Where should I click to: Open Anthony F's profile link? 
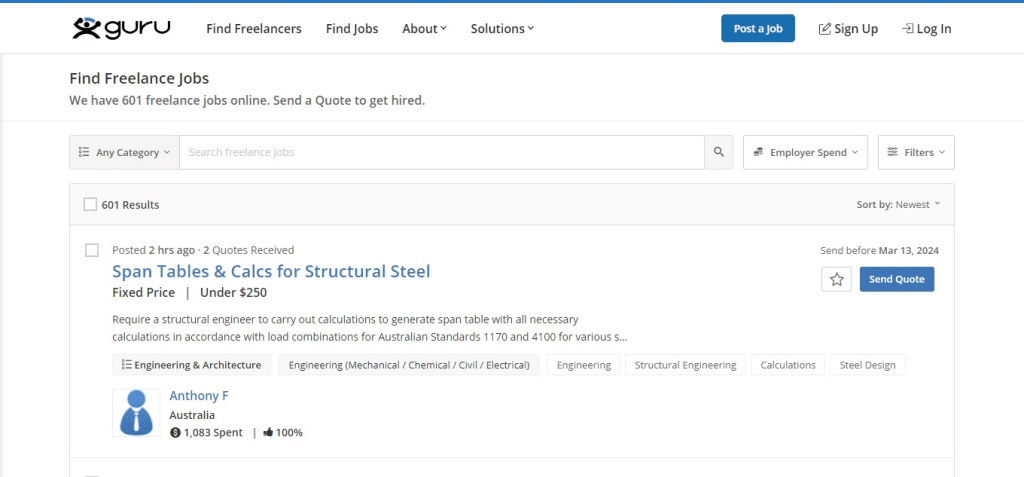tap(199, 396)
